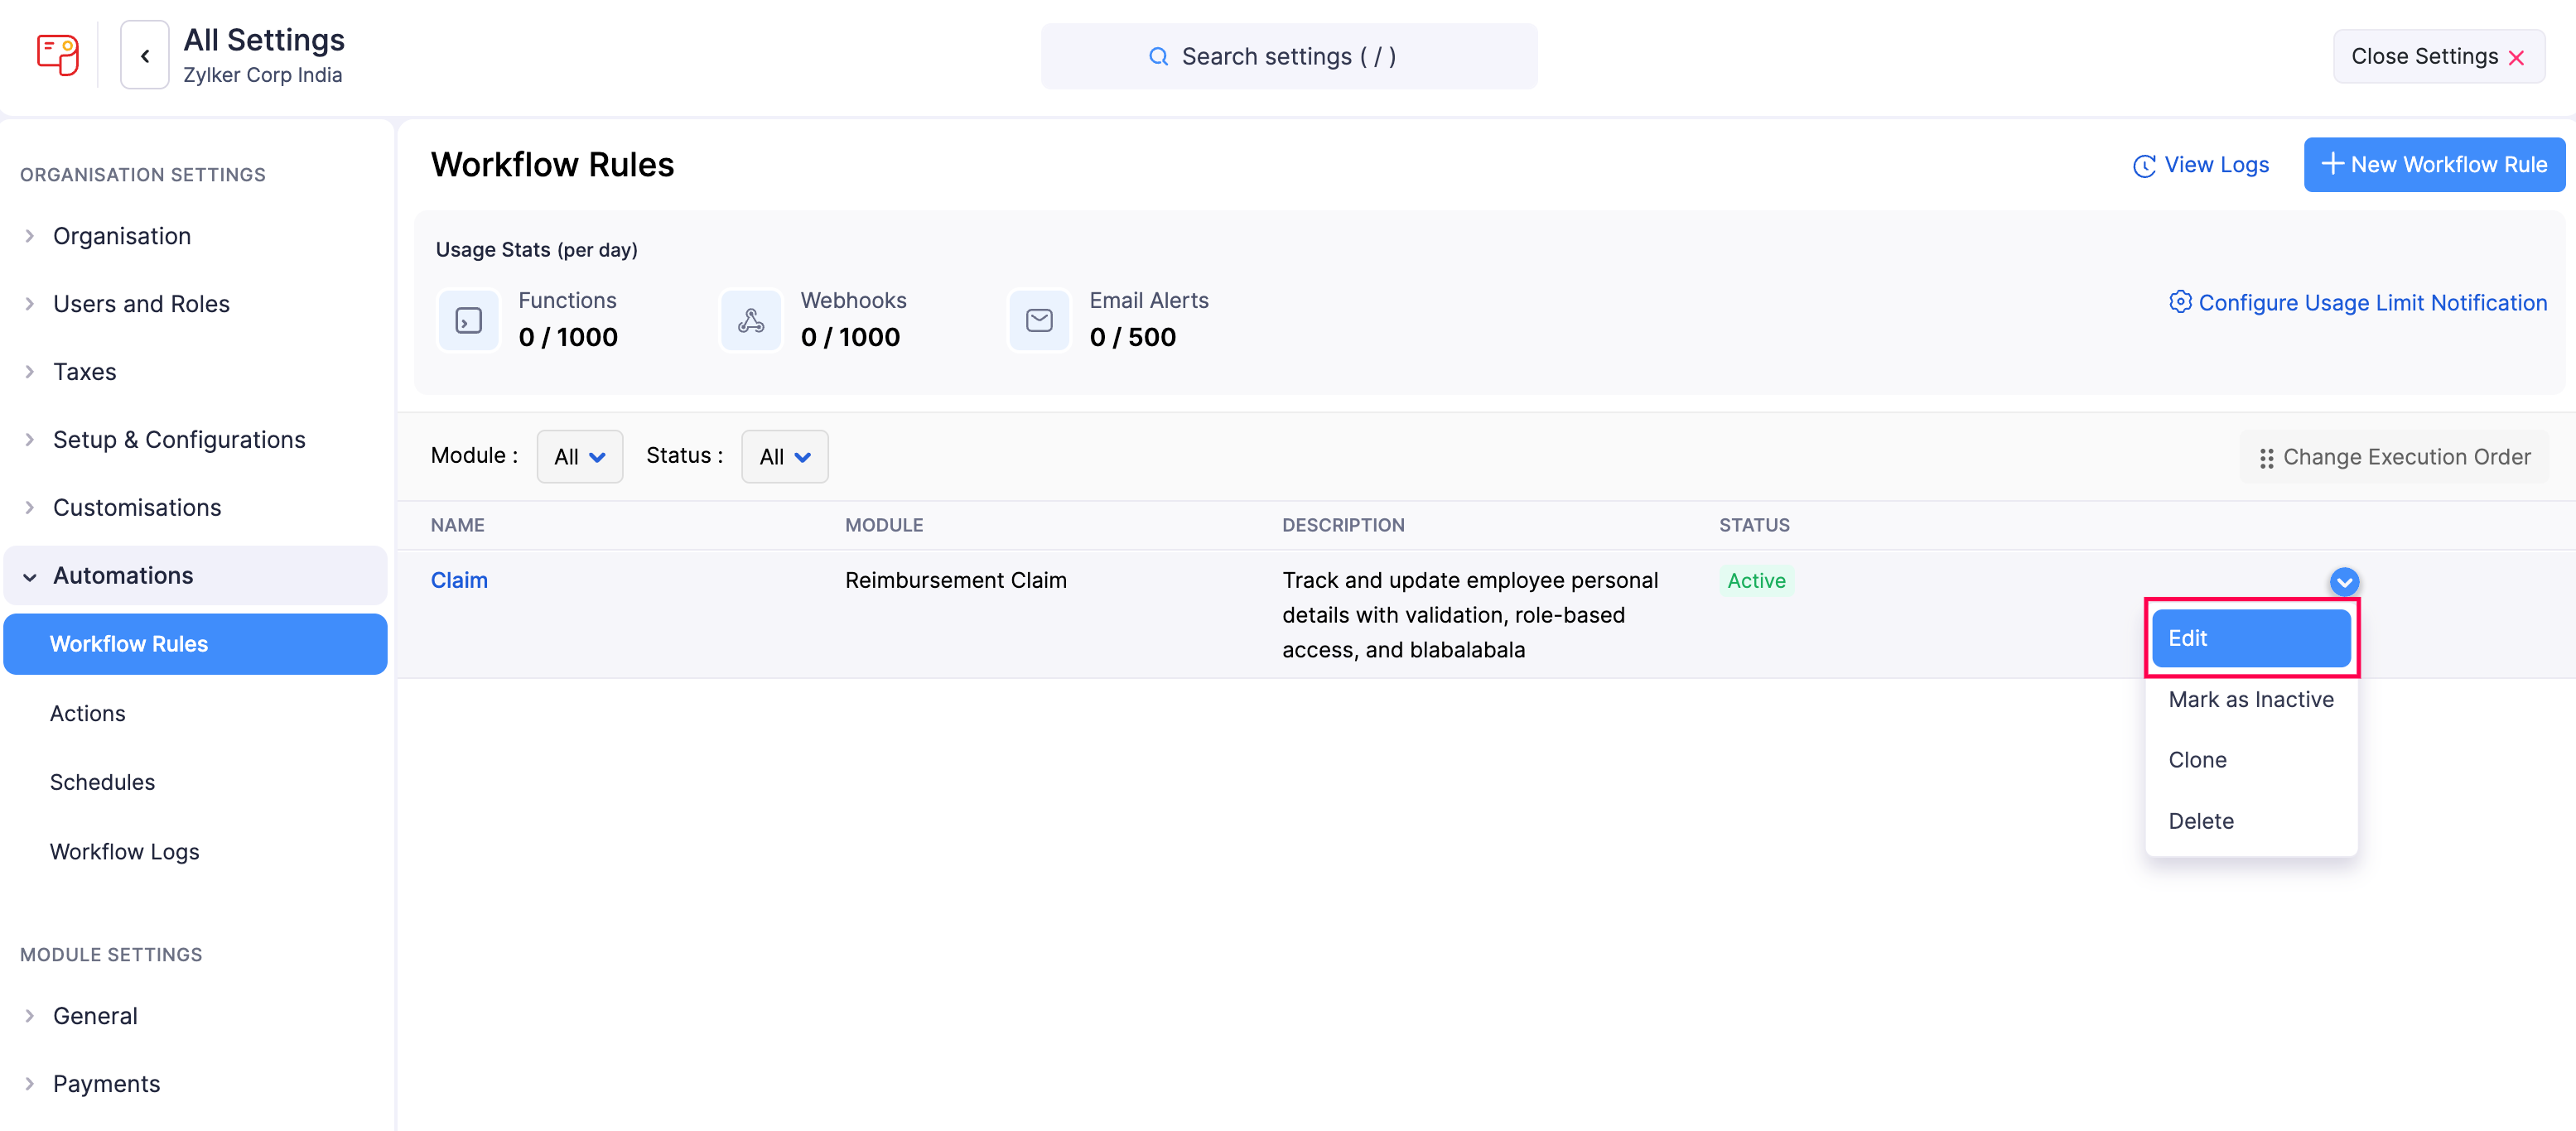Click the NAME column header
The width and height of the screenshot is (2576, 1131).
457,525
